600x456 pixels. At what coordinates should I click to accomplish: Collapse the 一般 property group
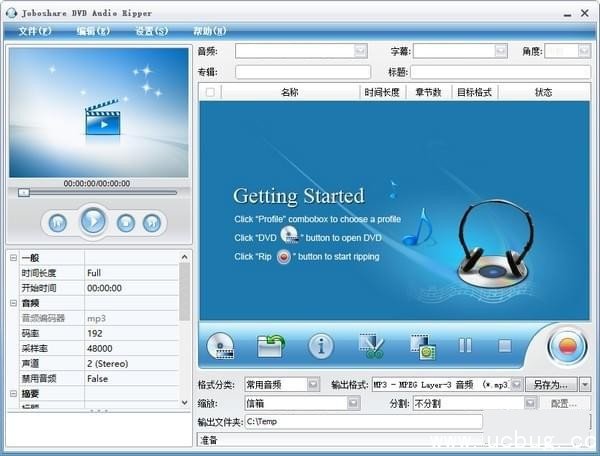coord(13,258)
